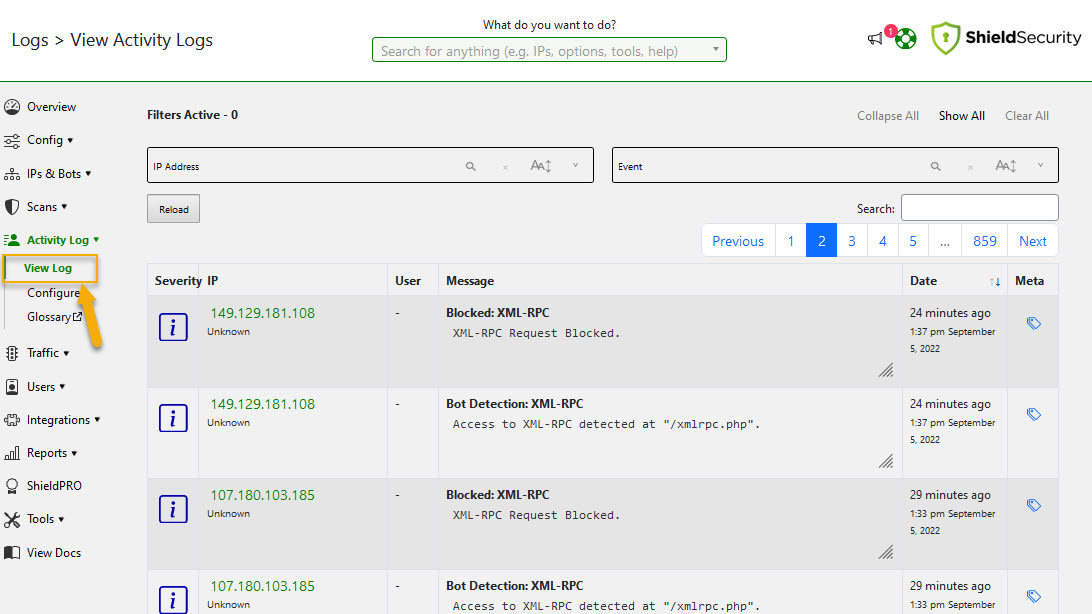Viewport: 1092px width, 614px height.
Task: Select View Log under Activity Log
Action: (x=48, y=268)
